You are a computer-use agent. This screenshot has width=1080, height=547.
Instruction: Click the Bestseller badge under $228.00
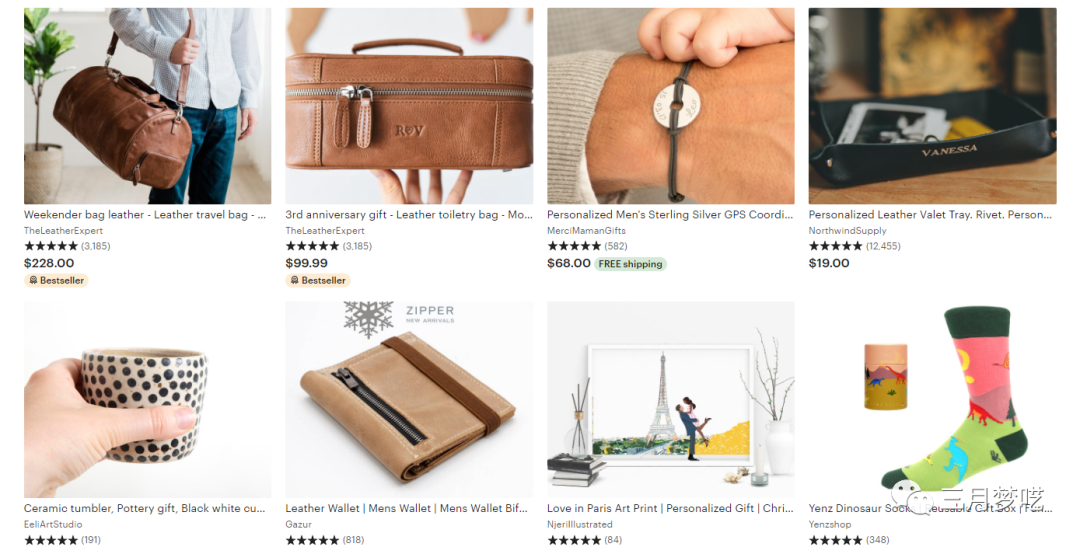(56, 280)
